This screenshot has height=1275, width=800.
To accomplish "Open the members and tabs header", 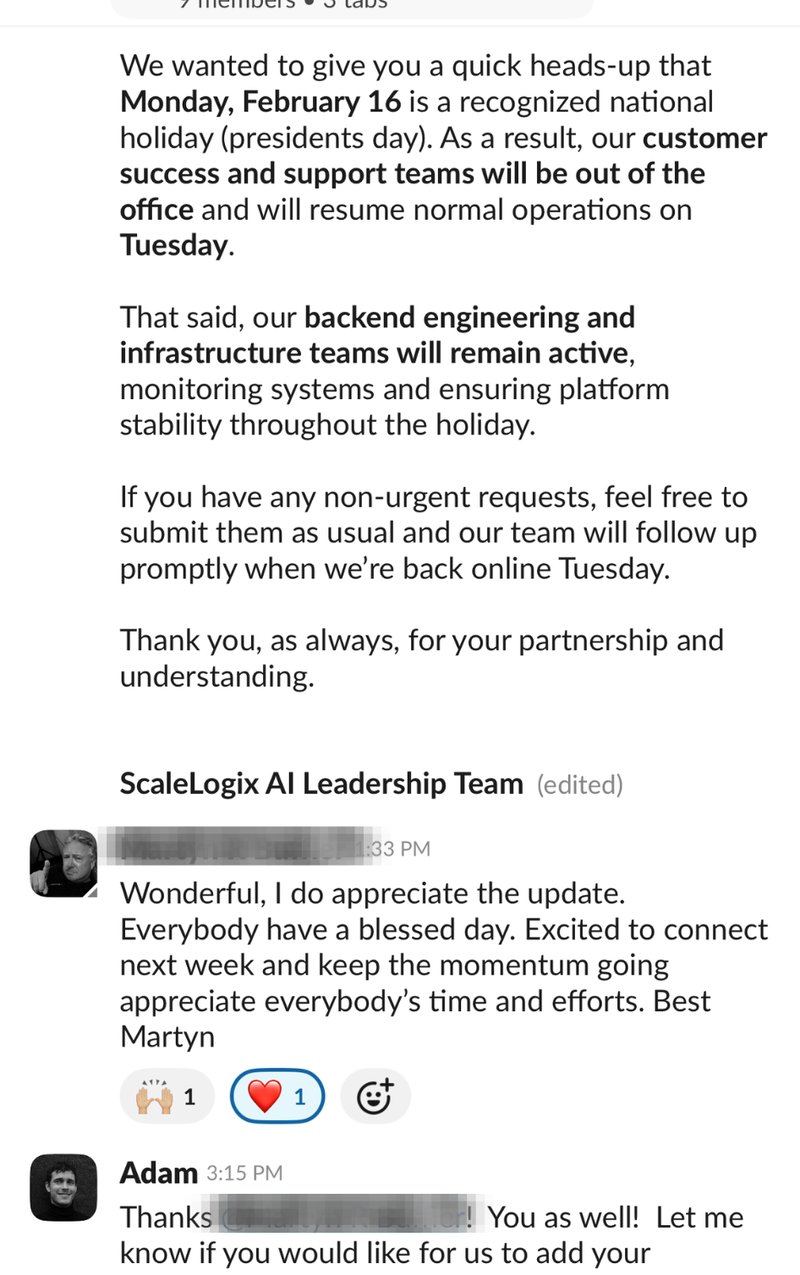I will point(351,5).
